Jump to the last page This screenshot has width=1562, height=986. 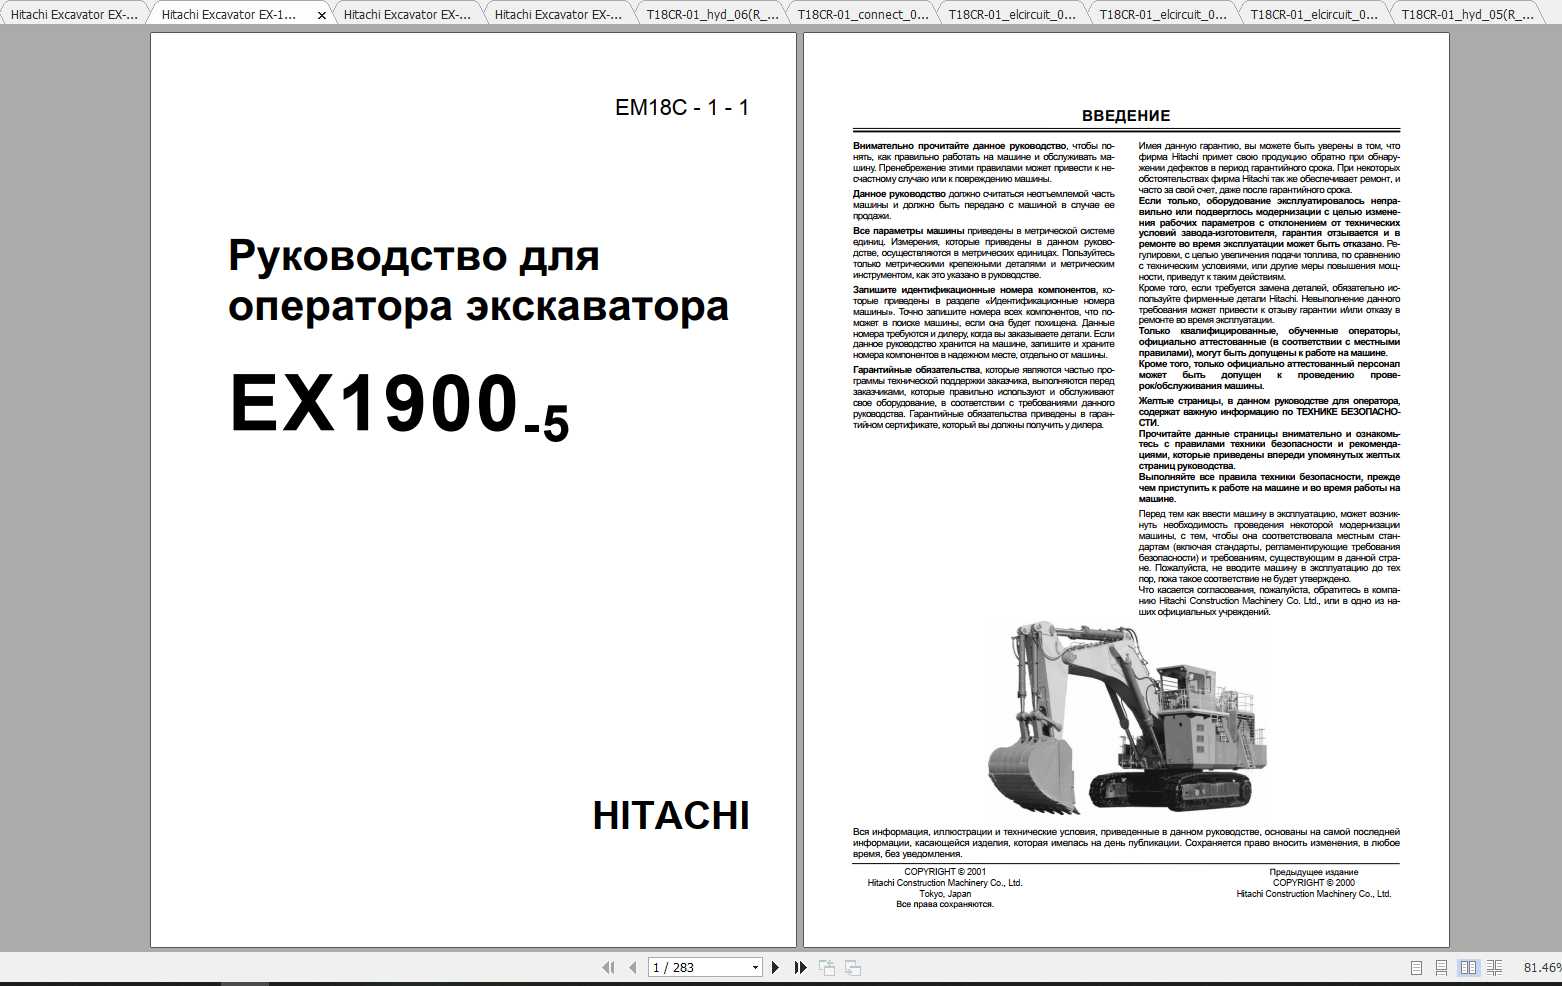798,967
